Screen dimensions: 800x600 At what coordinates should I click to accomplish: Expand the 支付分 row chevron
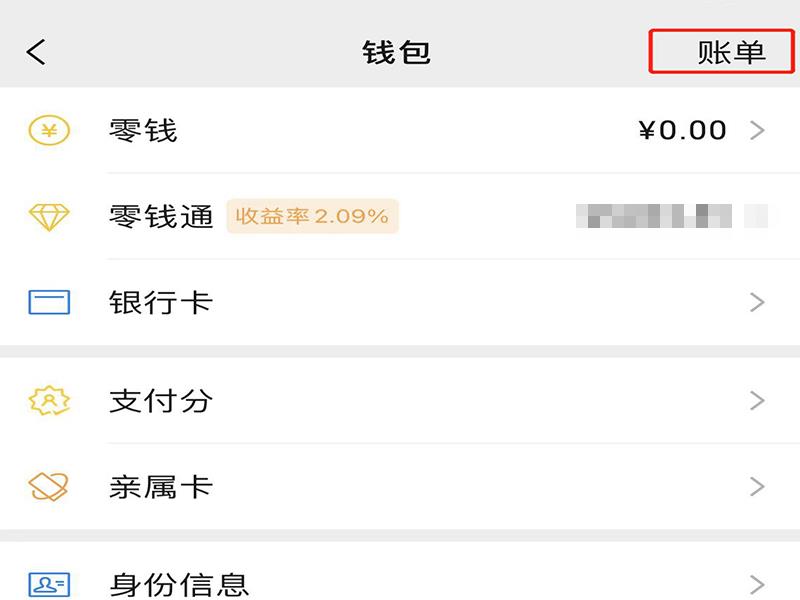pyautogui.click(x=757, y=401)
